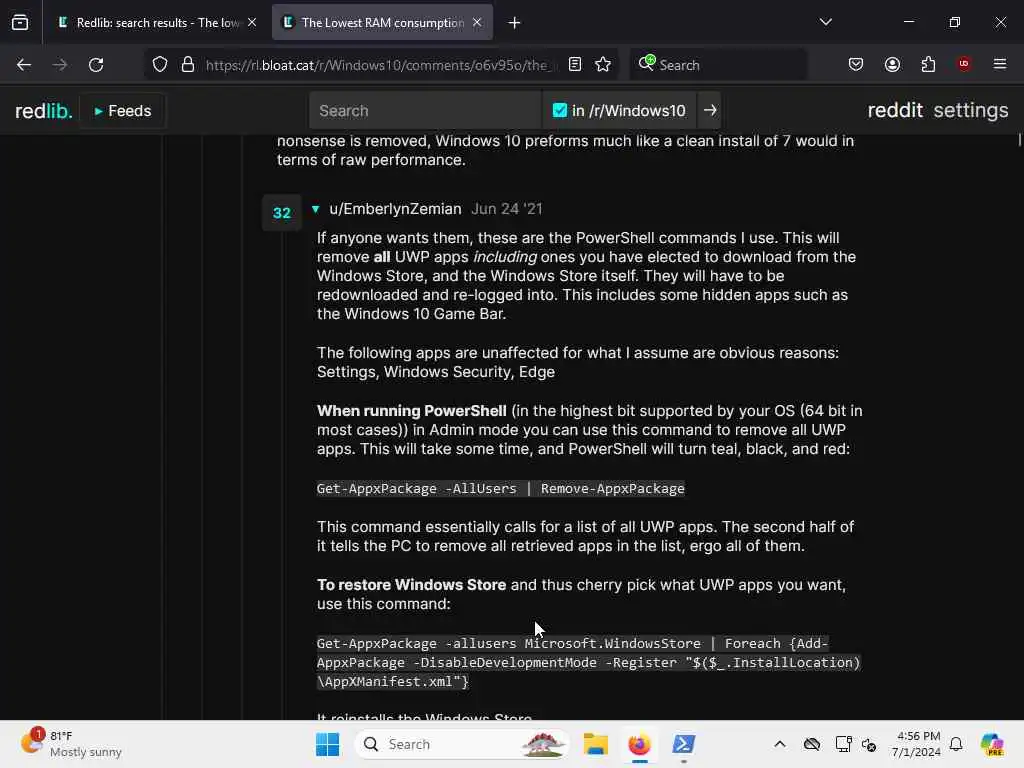Launch Copilot preview taskbar icon
The image size is (1024, 768).
(x=992, y=744)
